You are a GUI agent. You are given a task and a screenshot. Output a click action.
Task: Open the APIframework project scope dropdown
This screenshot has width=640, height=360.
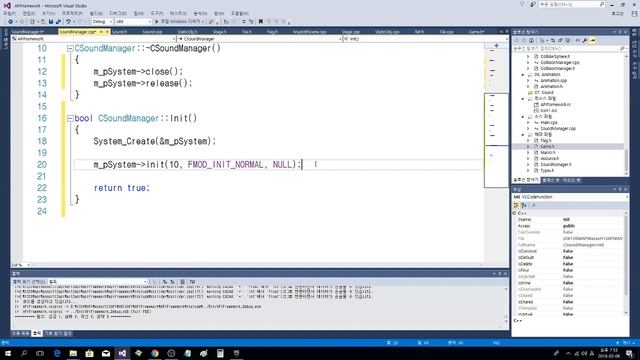[x=93, y=39]
